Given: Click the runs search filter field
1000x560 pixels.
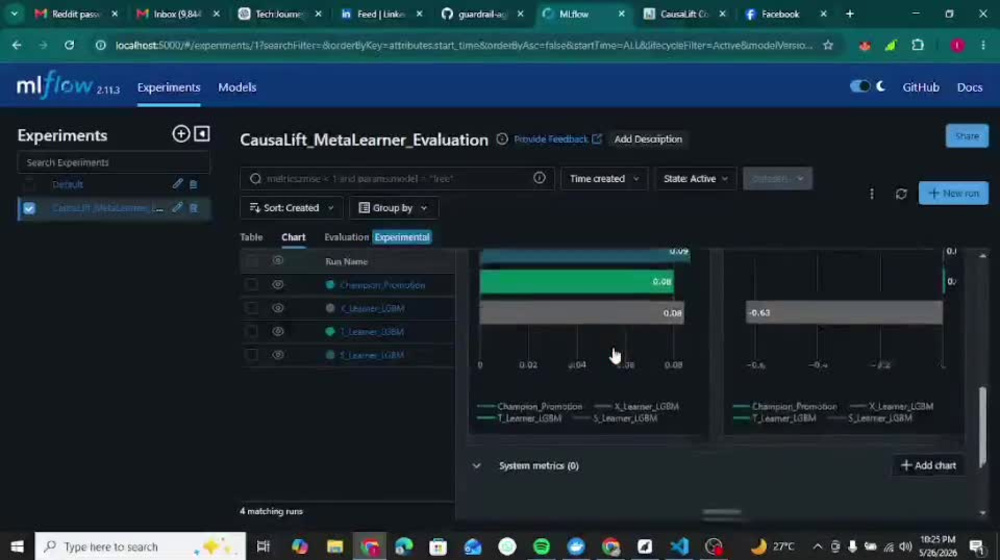Looking at the screenshot, I should point(397,179).
